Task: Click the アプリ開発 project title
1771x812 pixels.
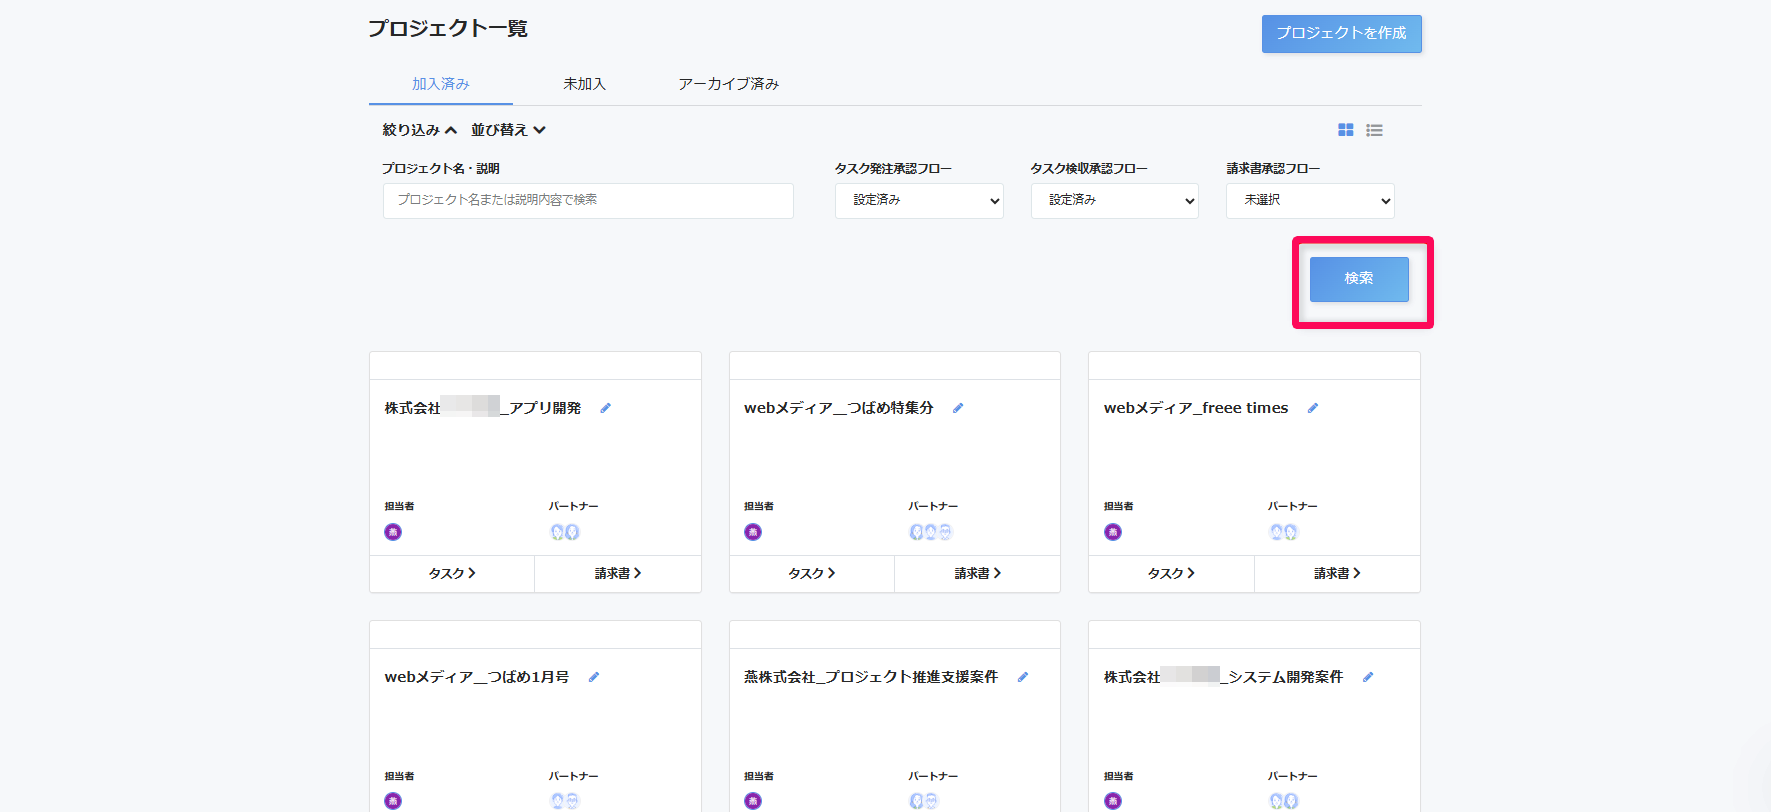Action: click(483, 408)
